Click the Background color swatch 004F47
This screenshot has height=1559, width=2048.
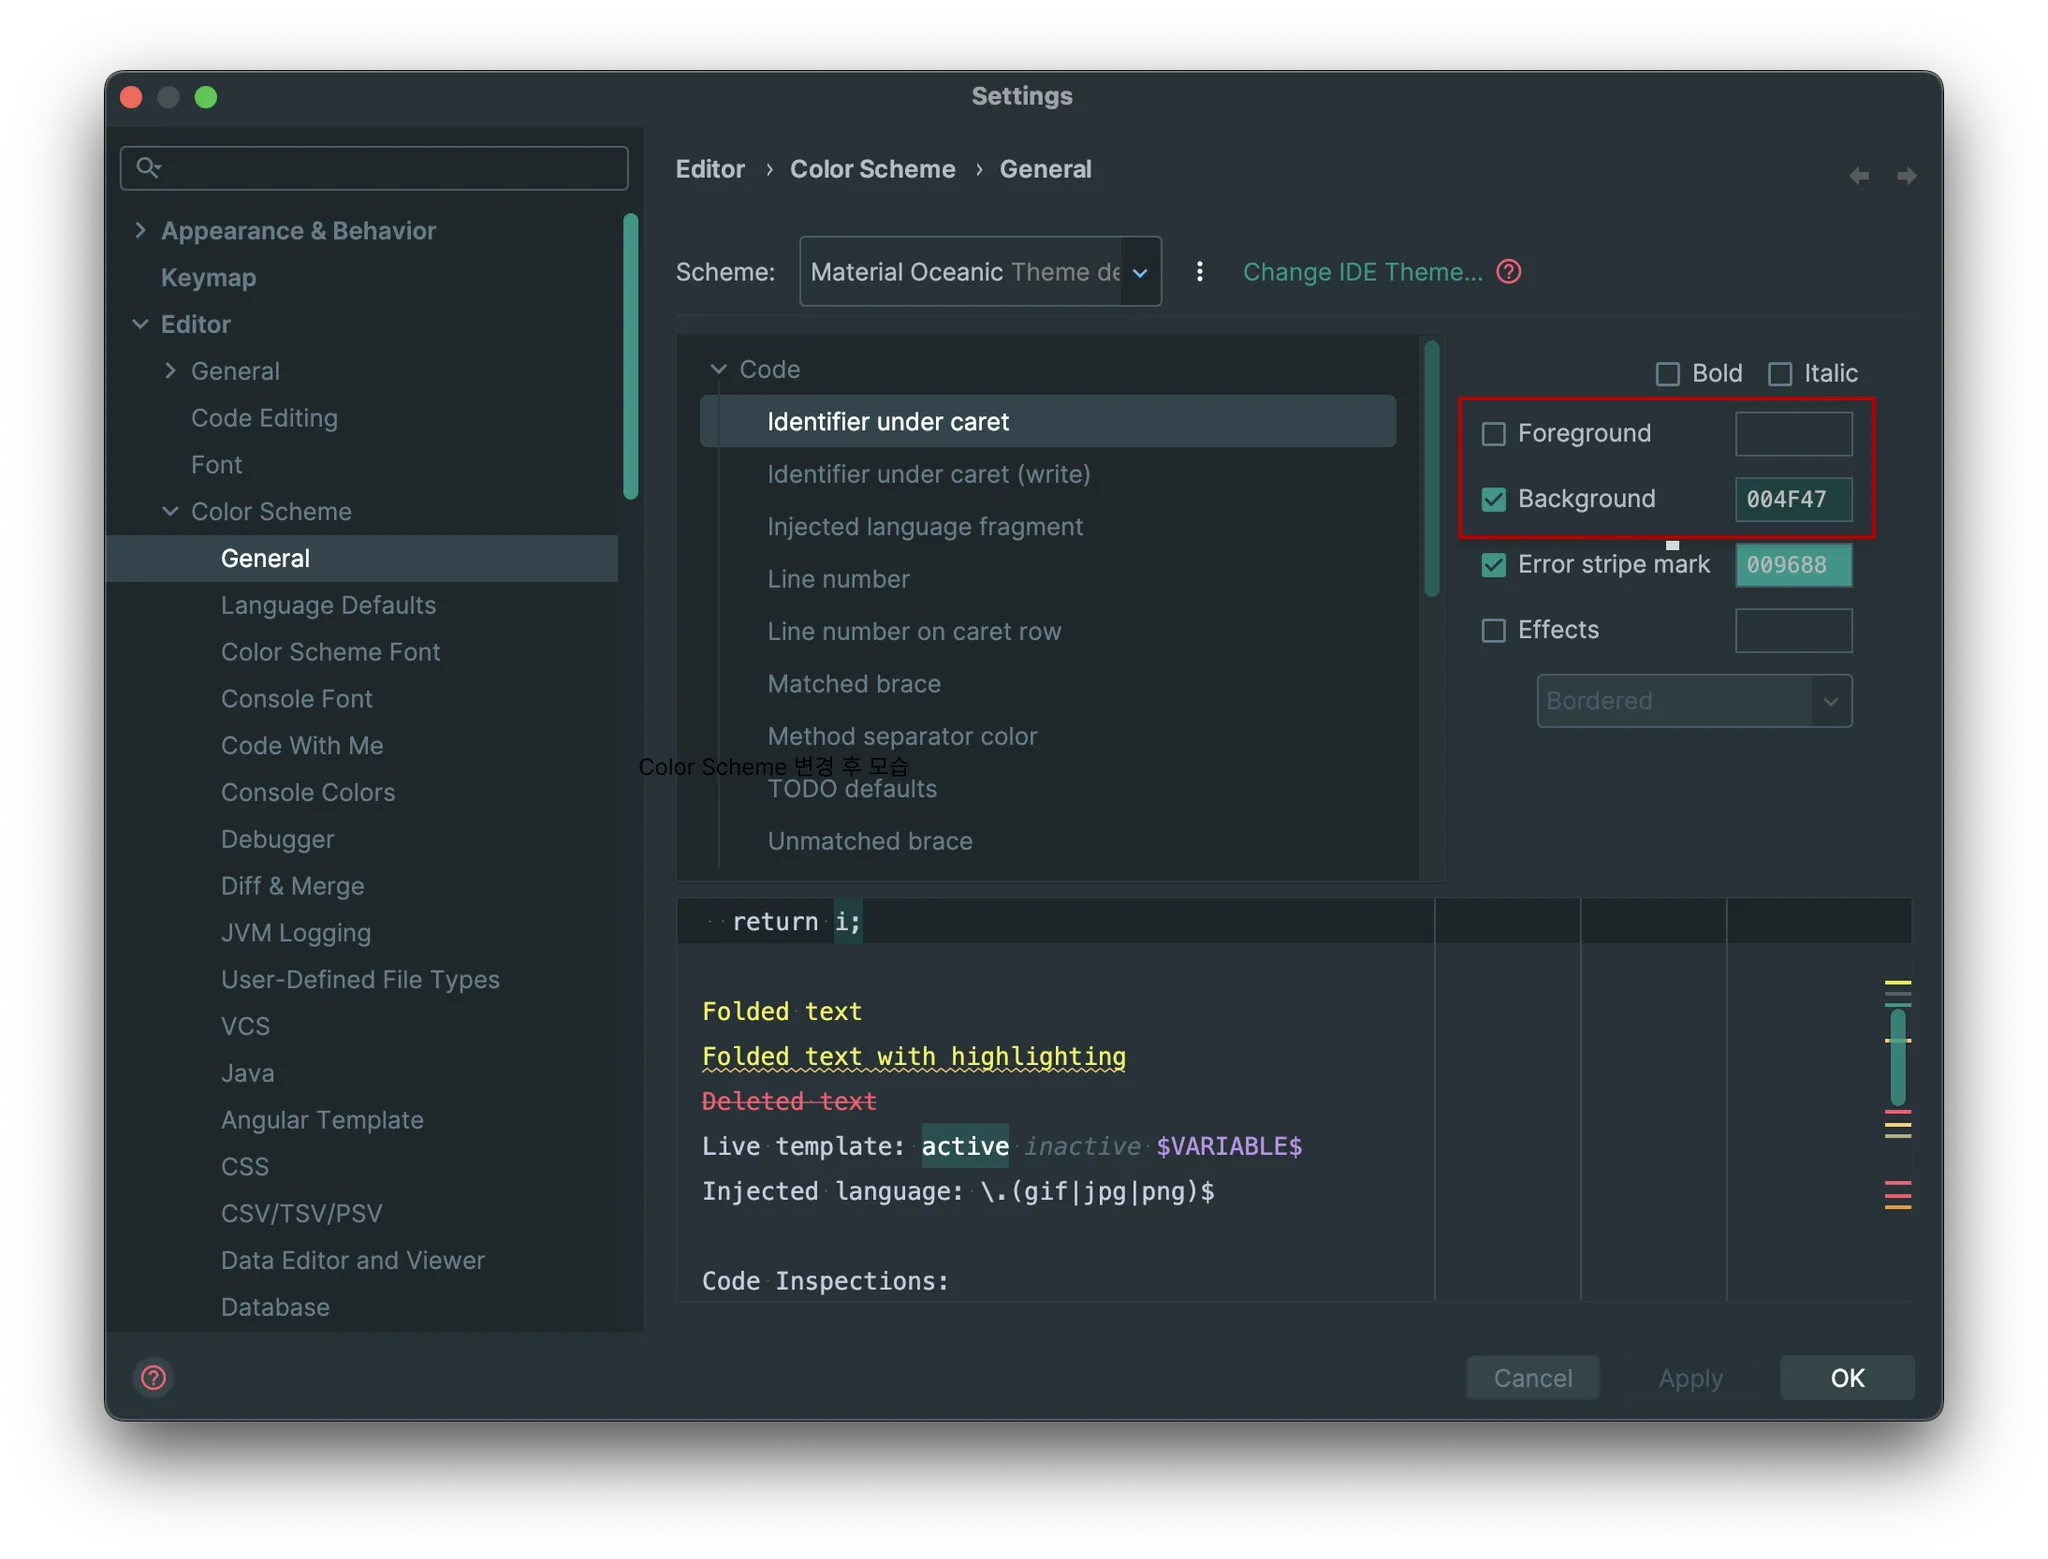(1792, 499)
